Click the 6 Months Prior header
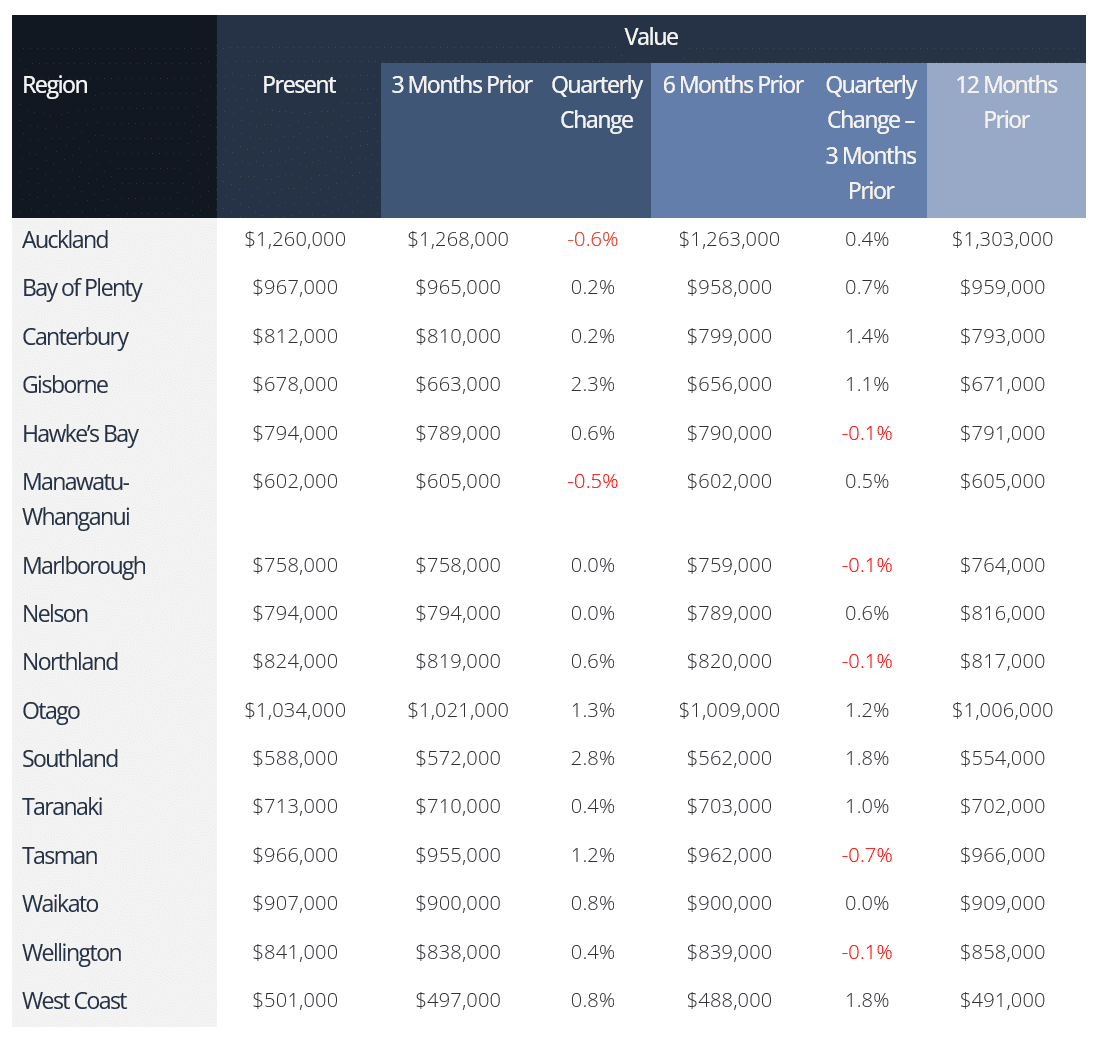The height and width of the screenshot is (1047, 1103). (x=732, y=85)
